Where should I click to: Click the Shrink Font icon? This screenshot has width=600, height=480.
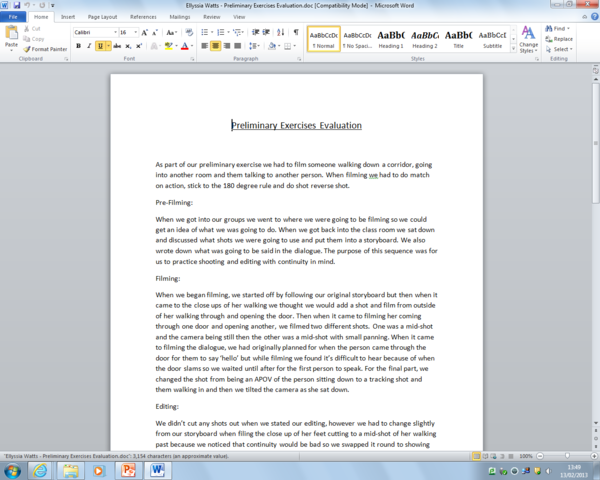[155, 33]
